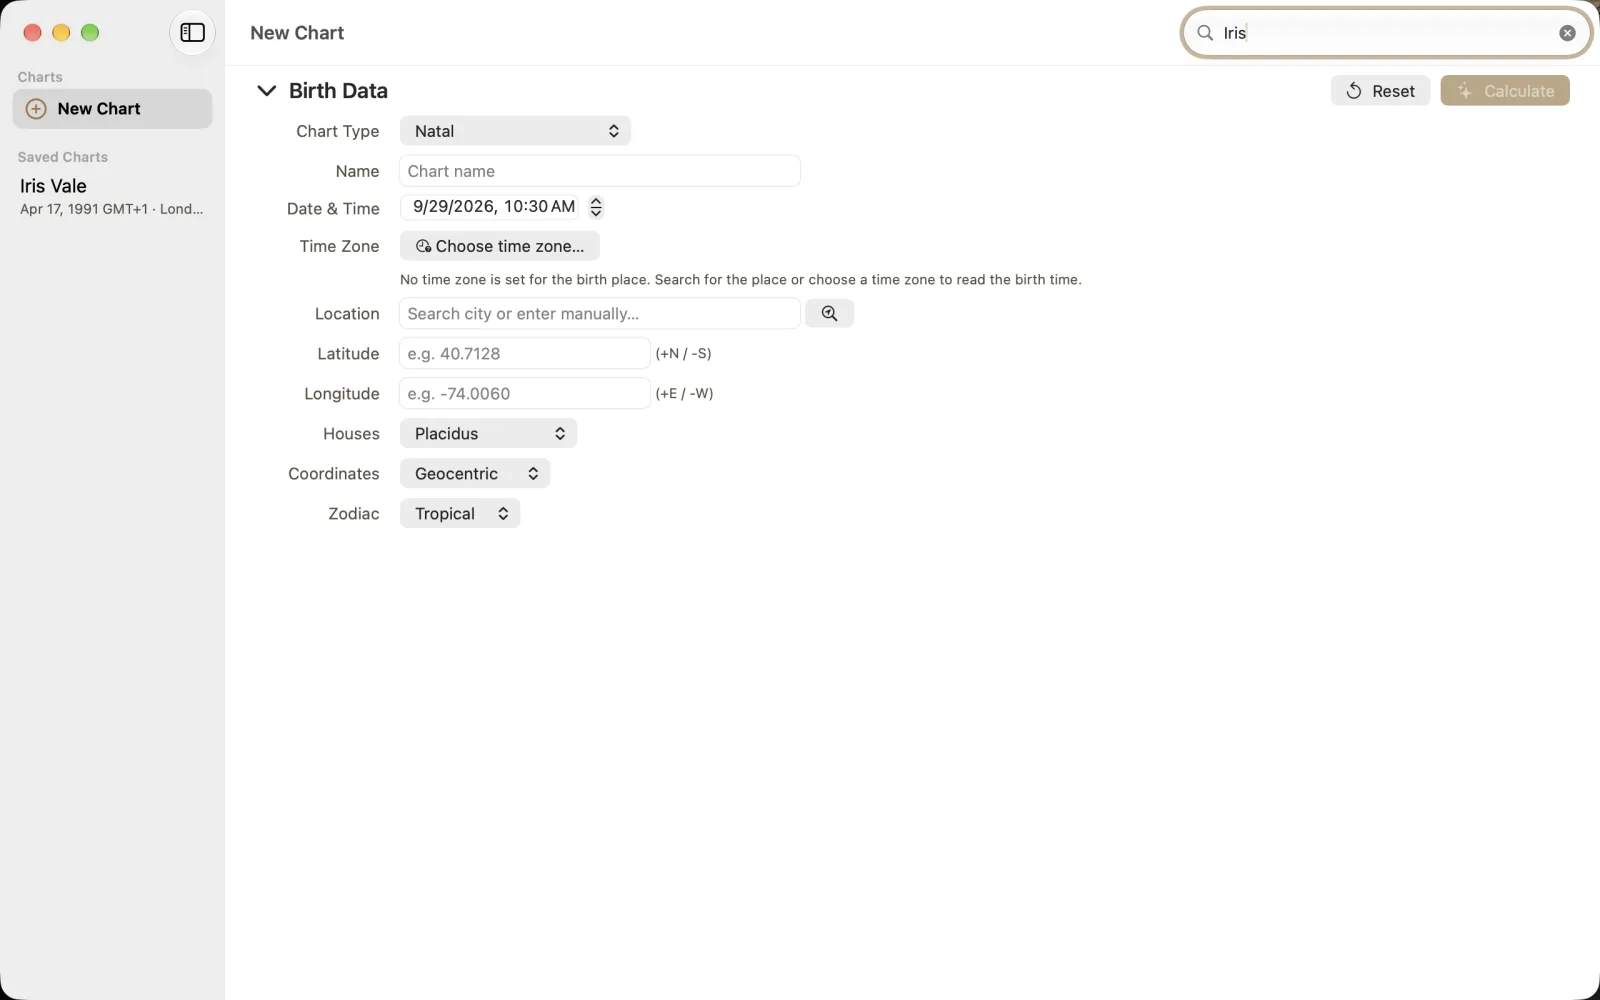Click the plus icon beside New Chart

pyautogui.click(x=36, y=109)
